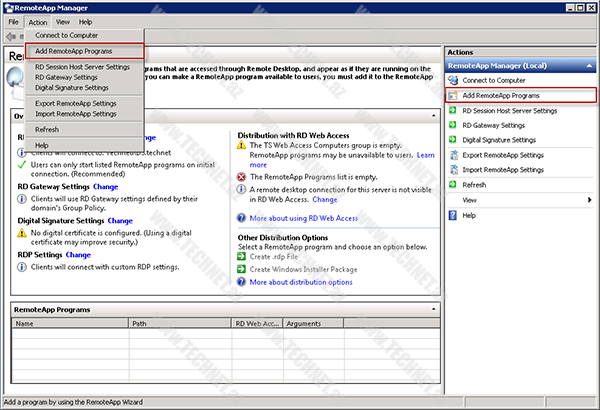
Task: Click the Change link beside Digital Signature Settings
Action: tap(121, 220)
